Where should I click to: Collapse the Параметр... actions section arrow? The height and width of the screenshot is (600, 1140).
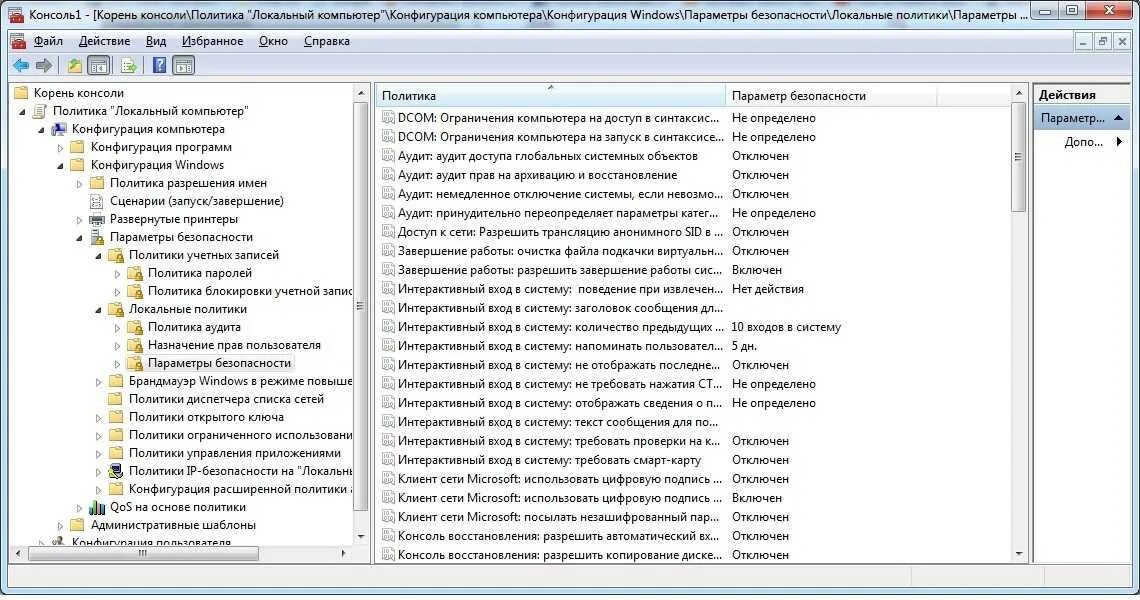tap(1119, 117)
